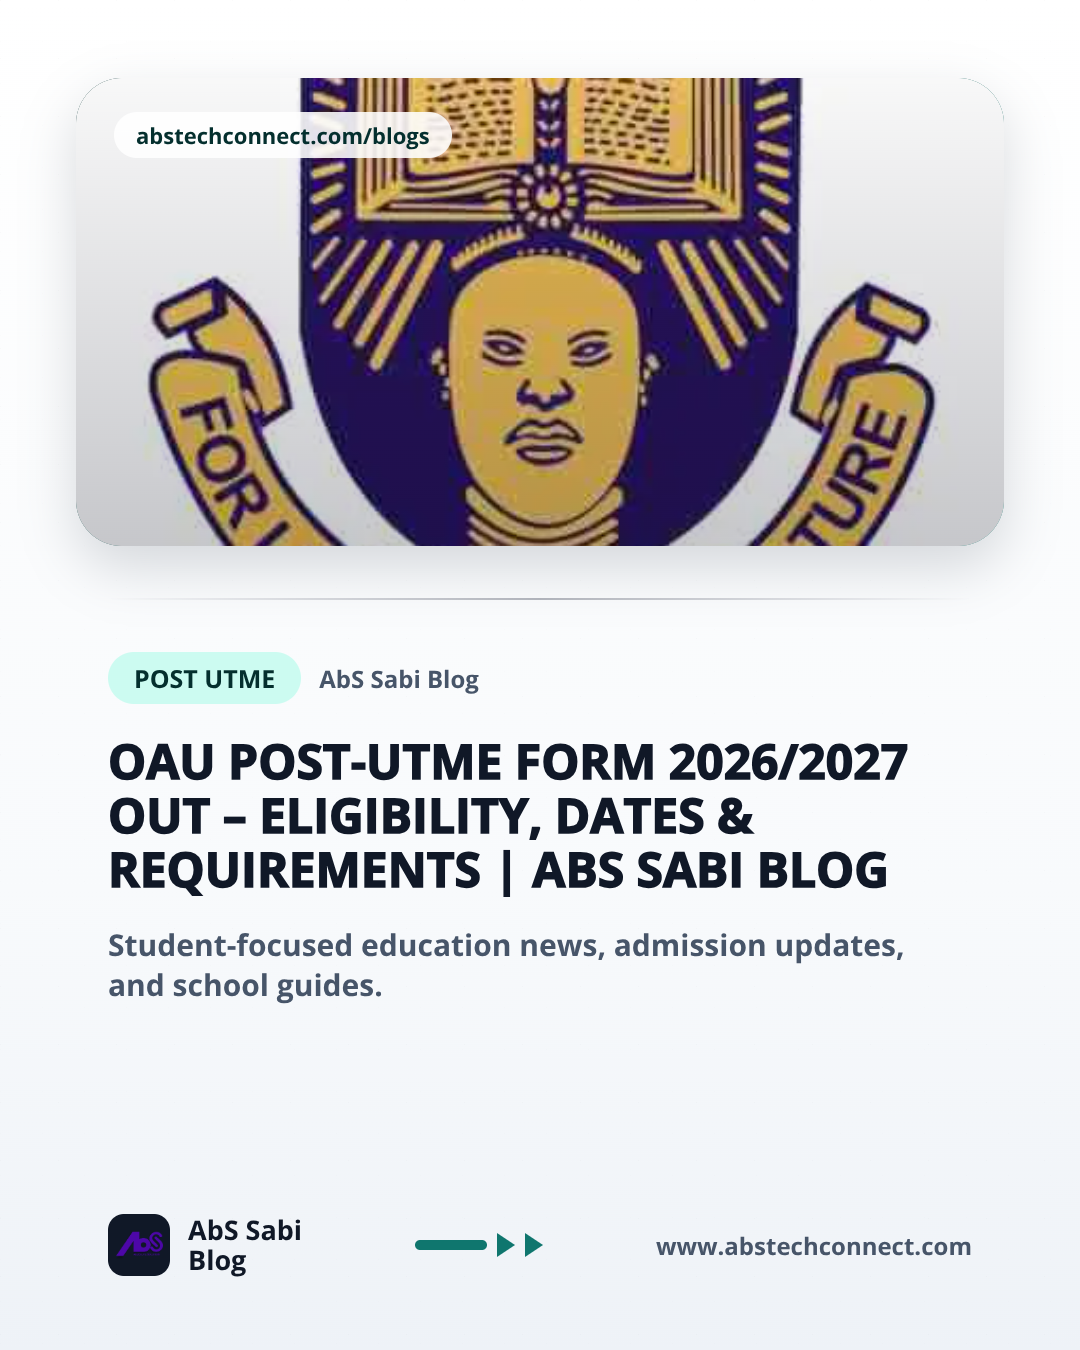Click the AbS Sabi Blog author label
1080x1350 pixels.
399,679
